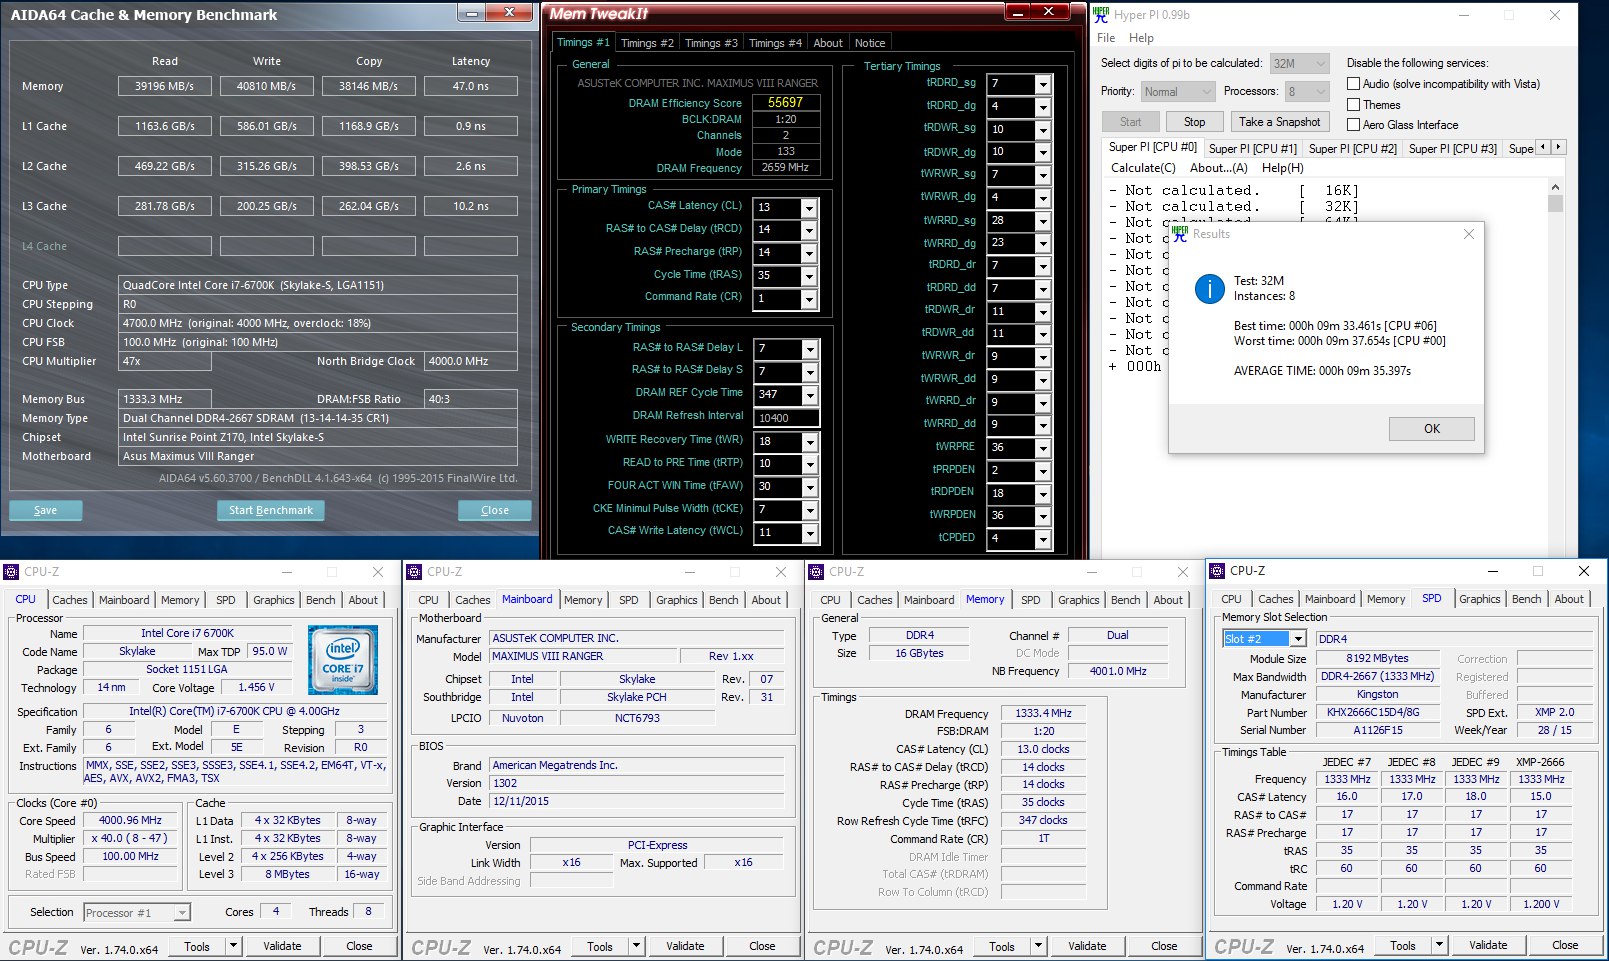This screenshot has width=1609, height=961.
Task: Open the tRDRD_sg dropdown in MemTweakIt
Action: 1043,84
